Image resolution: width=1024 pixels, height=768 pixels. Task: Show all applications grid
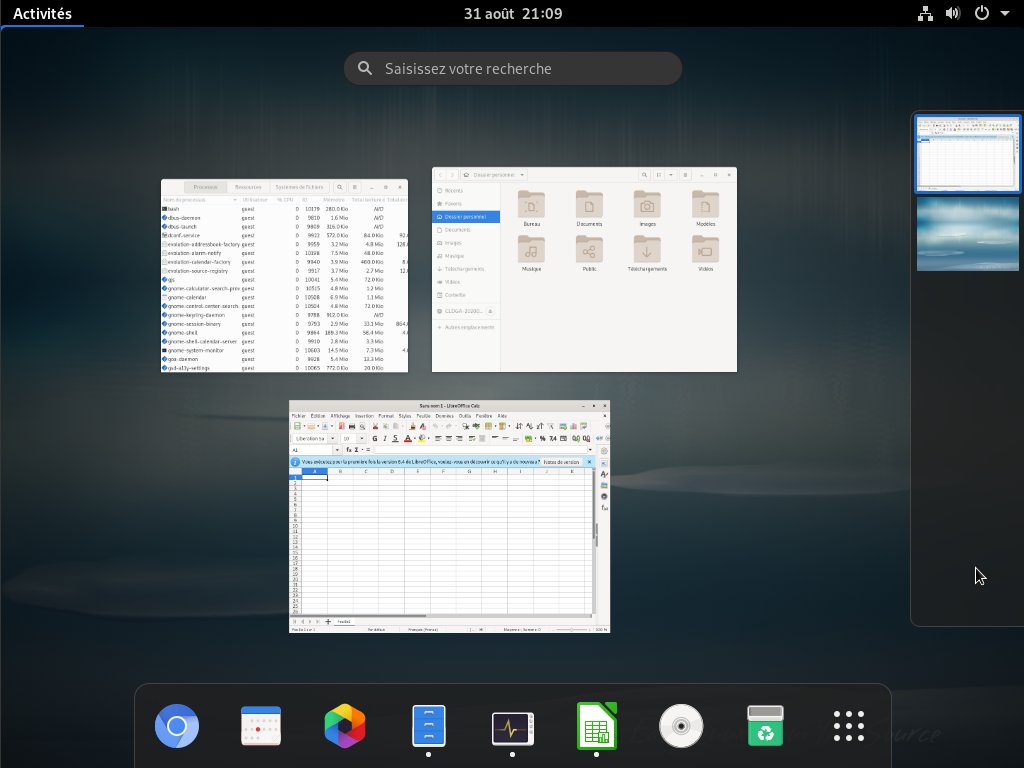coord(849,726)
